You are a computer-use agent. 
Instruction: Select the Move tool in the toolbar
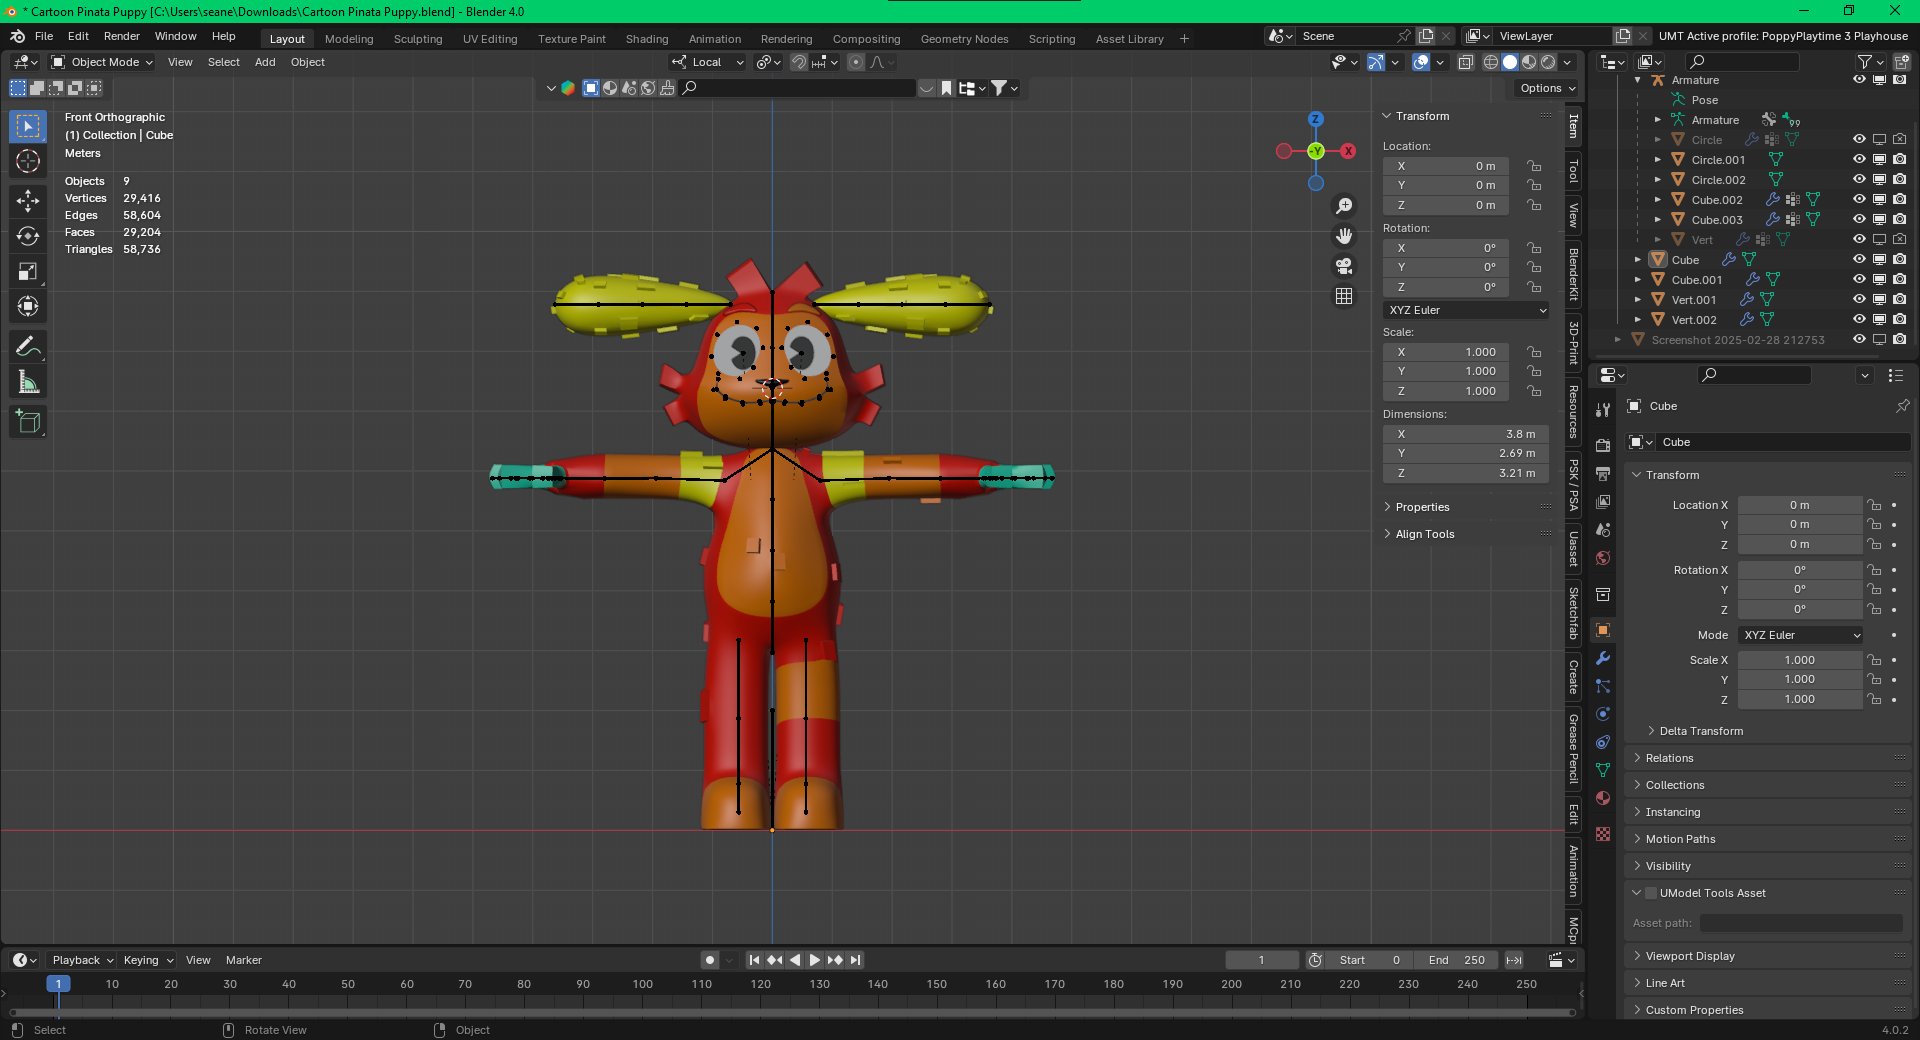(28, 201)
